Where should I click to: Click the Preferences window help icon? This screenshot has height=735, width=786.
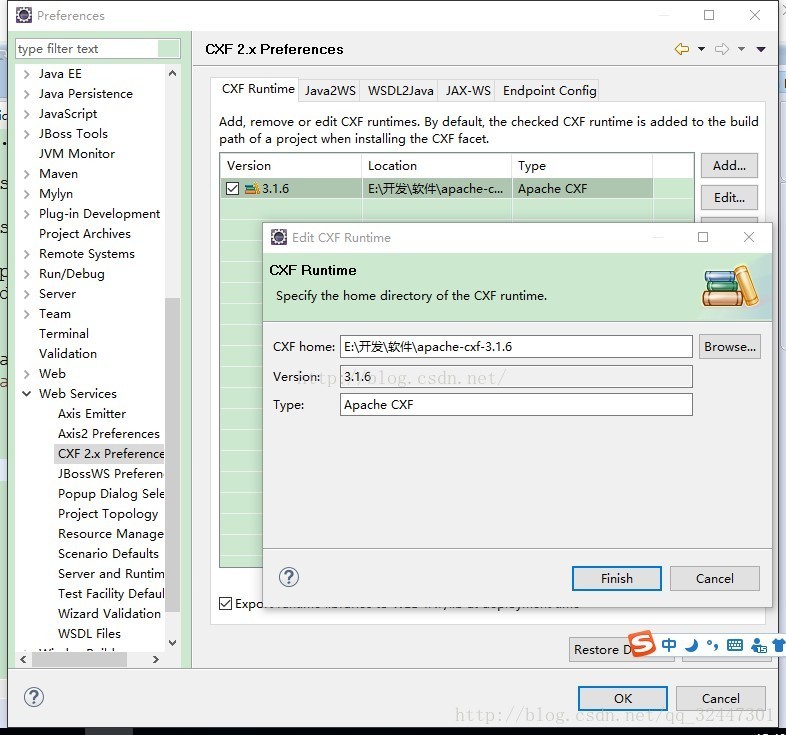pyautogui.click(x=34, y=697)
